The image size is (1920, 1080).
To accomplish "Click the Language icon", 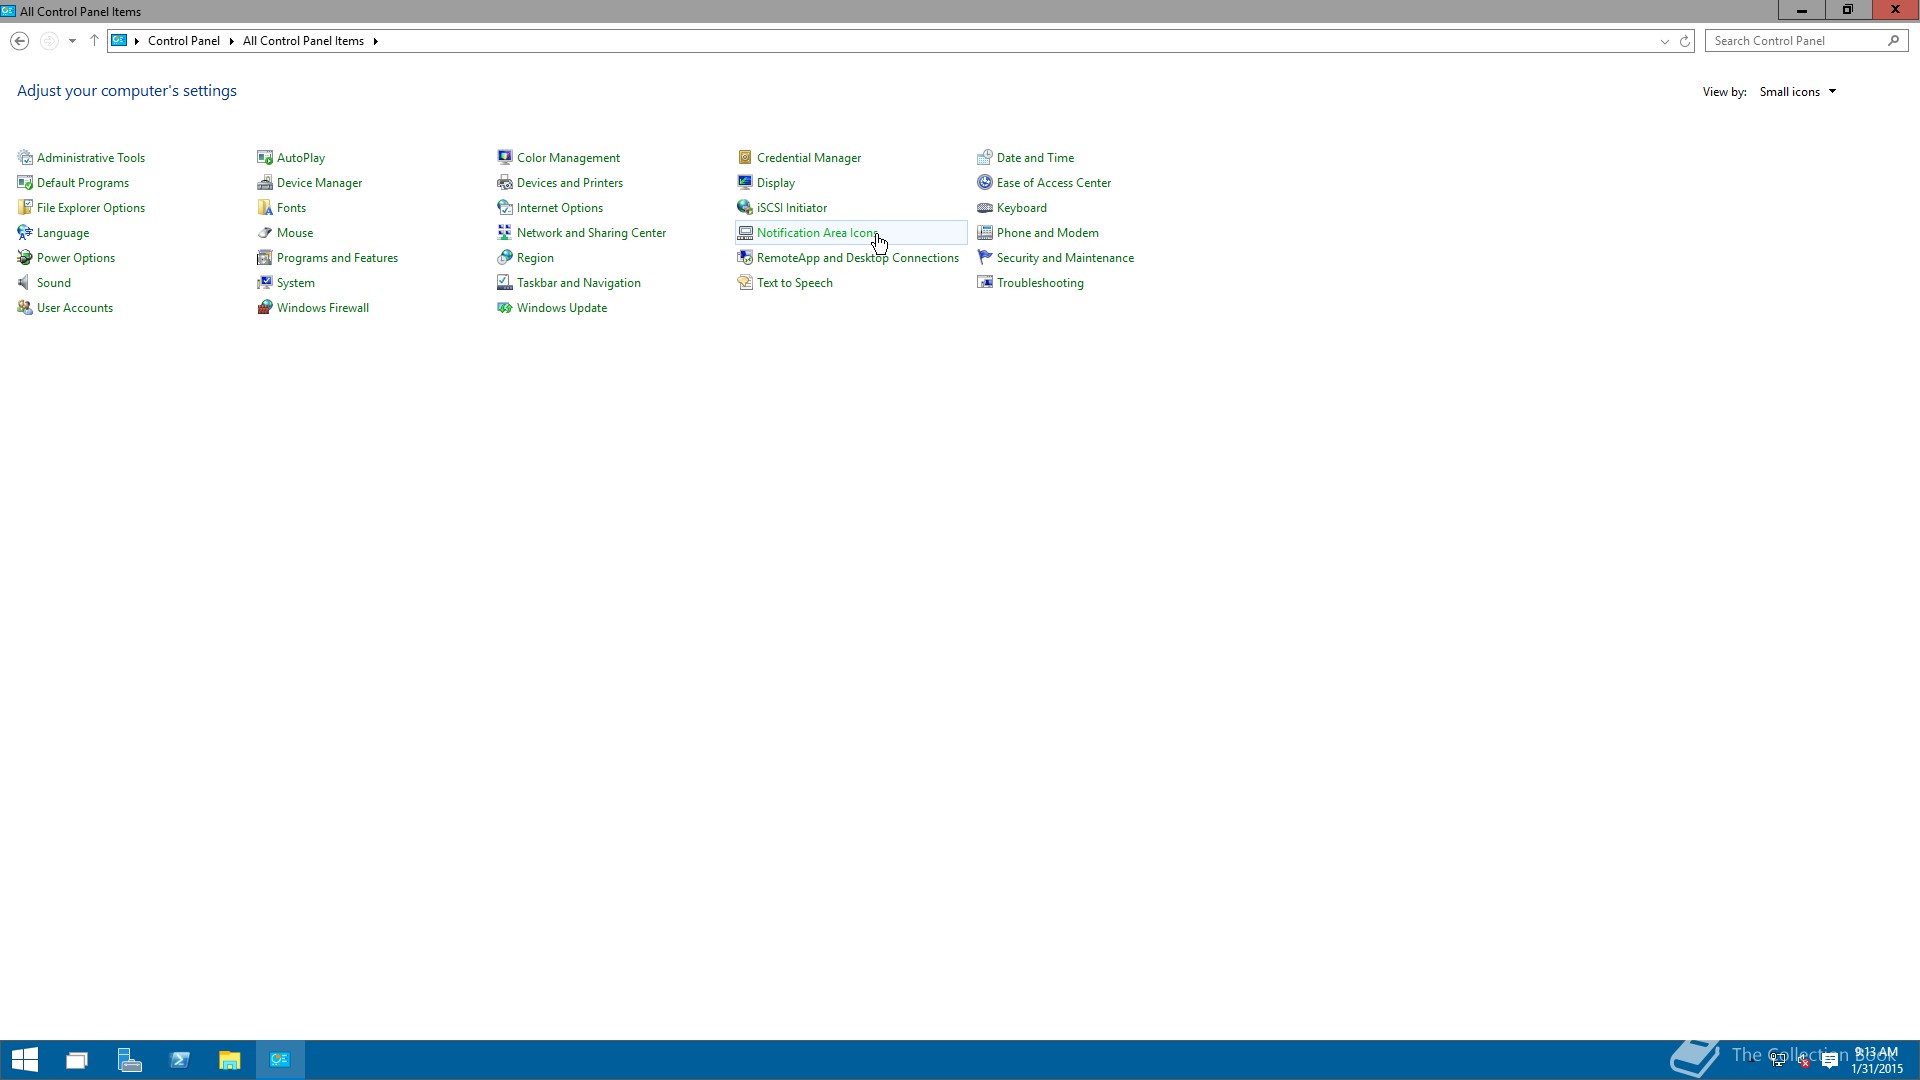I will [x=25, y=233].
